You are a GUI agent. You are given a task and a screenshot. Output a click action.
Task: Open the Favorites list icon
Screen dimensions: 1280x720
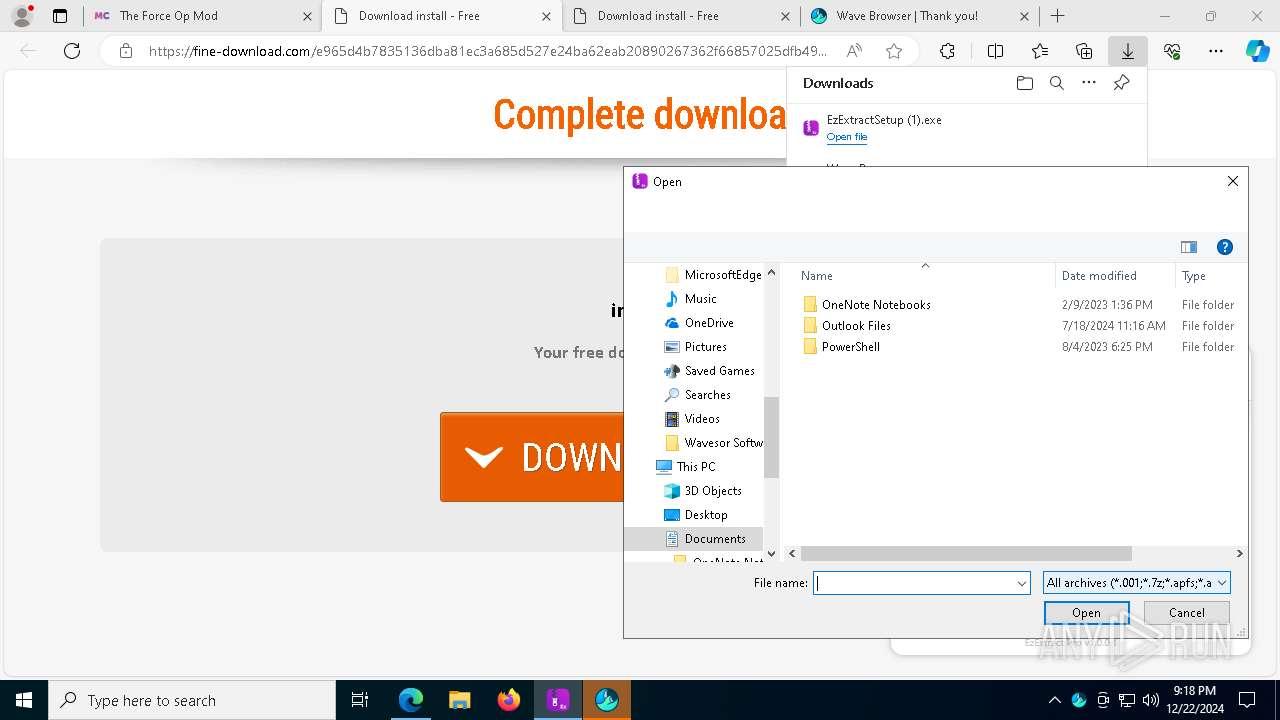tap(1040, 51)
